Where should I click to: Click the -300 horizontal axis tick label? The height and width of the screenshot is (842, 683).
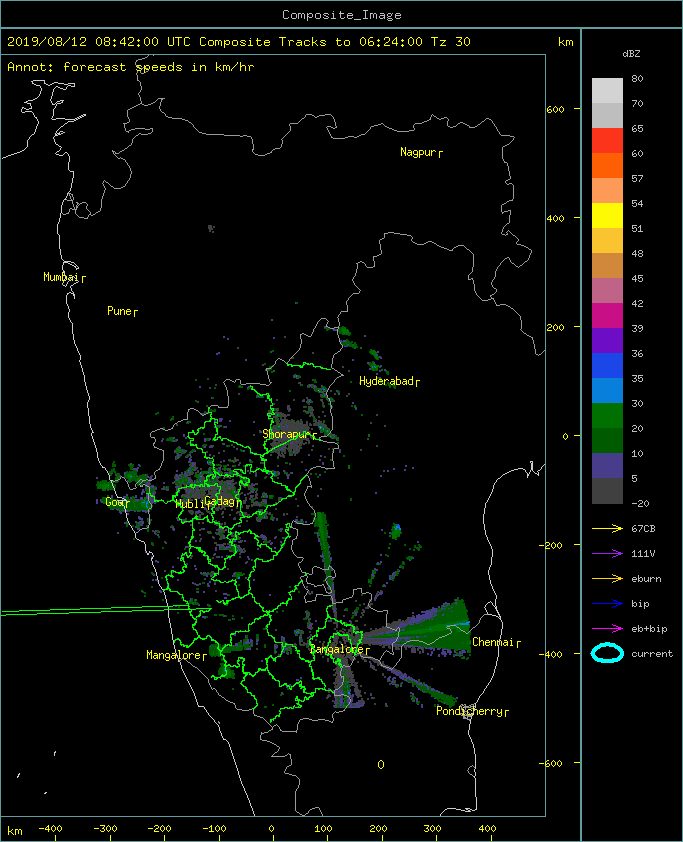tap(105, 829)
